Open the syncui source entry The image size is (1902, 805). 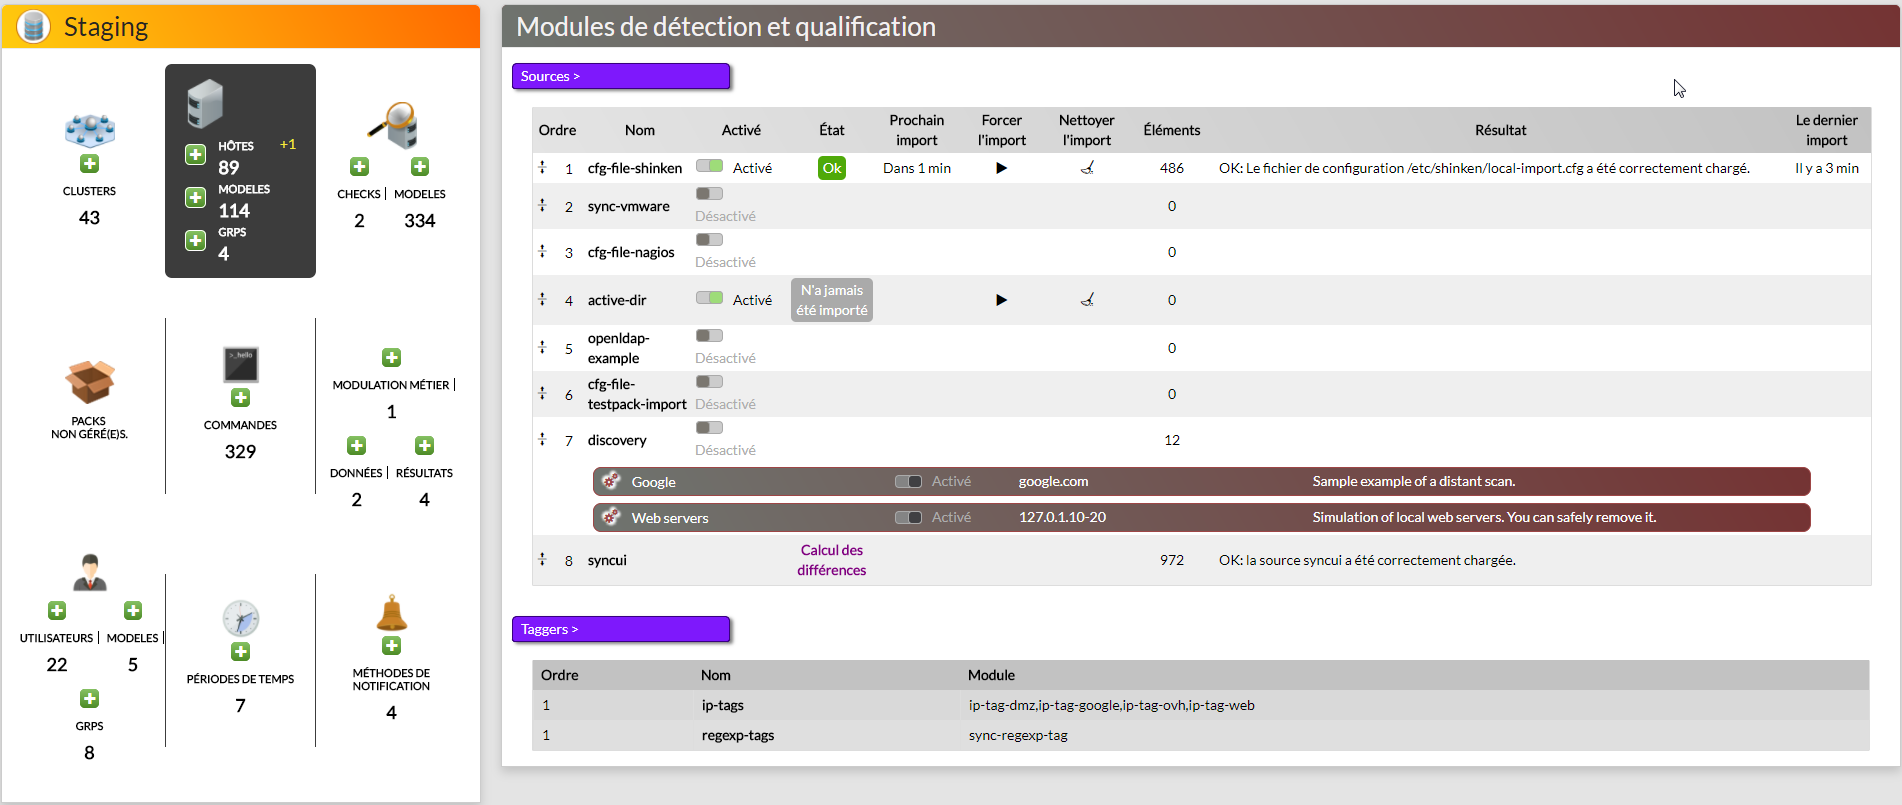tap(607, 560)
